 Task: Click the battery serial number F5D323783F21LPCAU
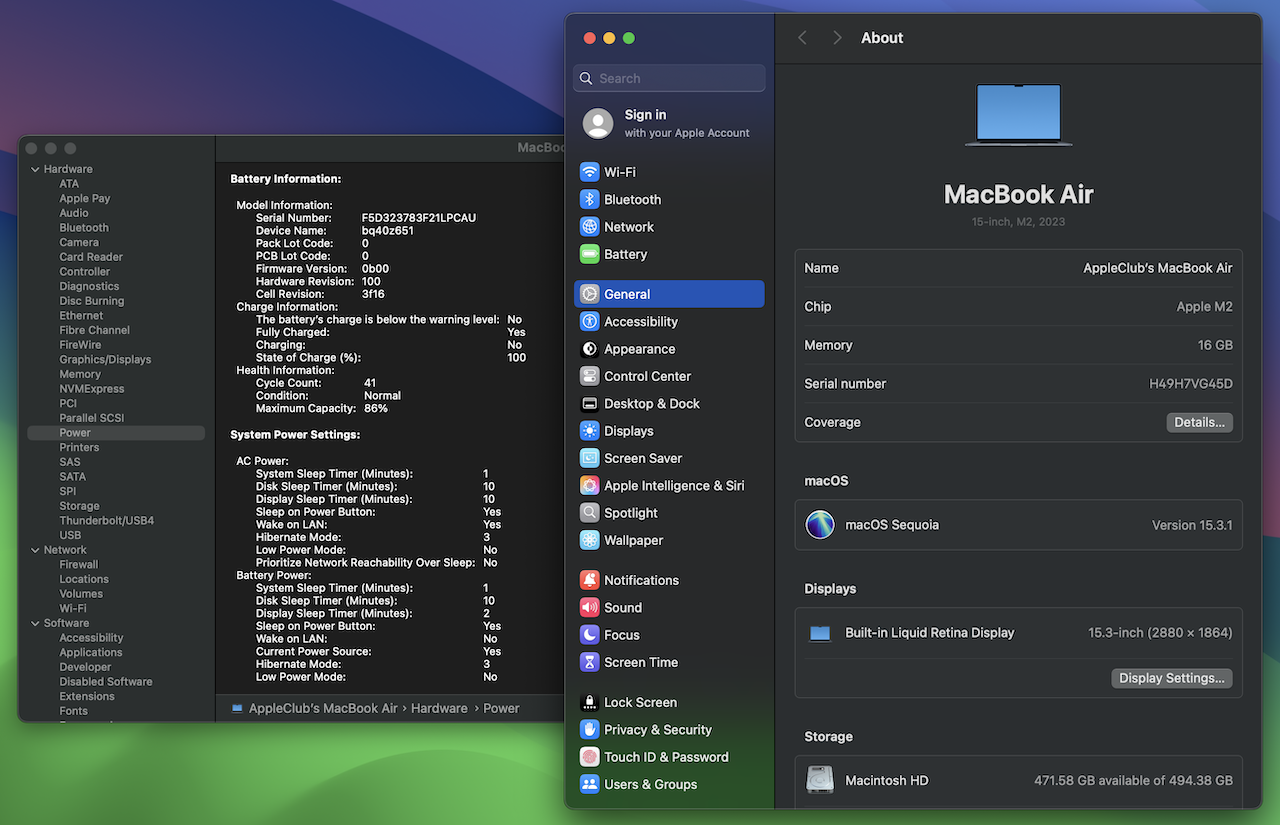click(419, 218)
